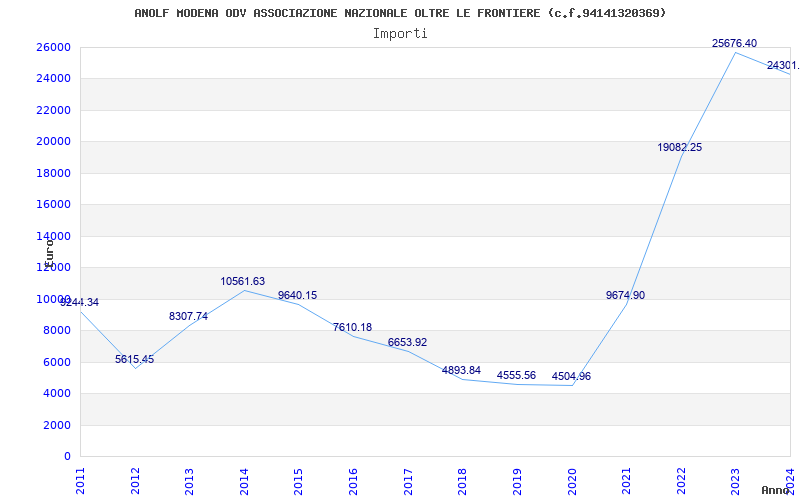Screen dimensions: 800x500
Task: Click the y-axis tick 8000
Action: [x=57, y=331]
